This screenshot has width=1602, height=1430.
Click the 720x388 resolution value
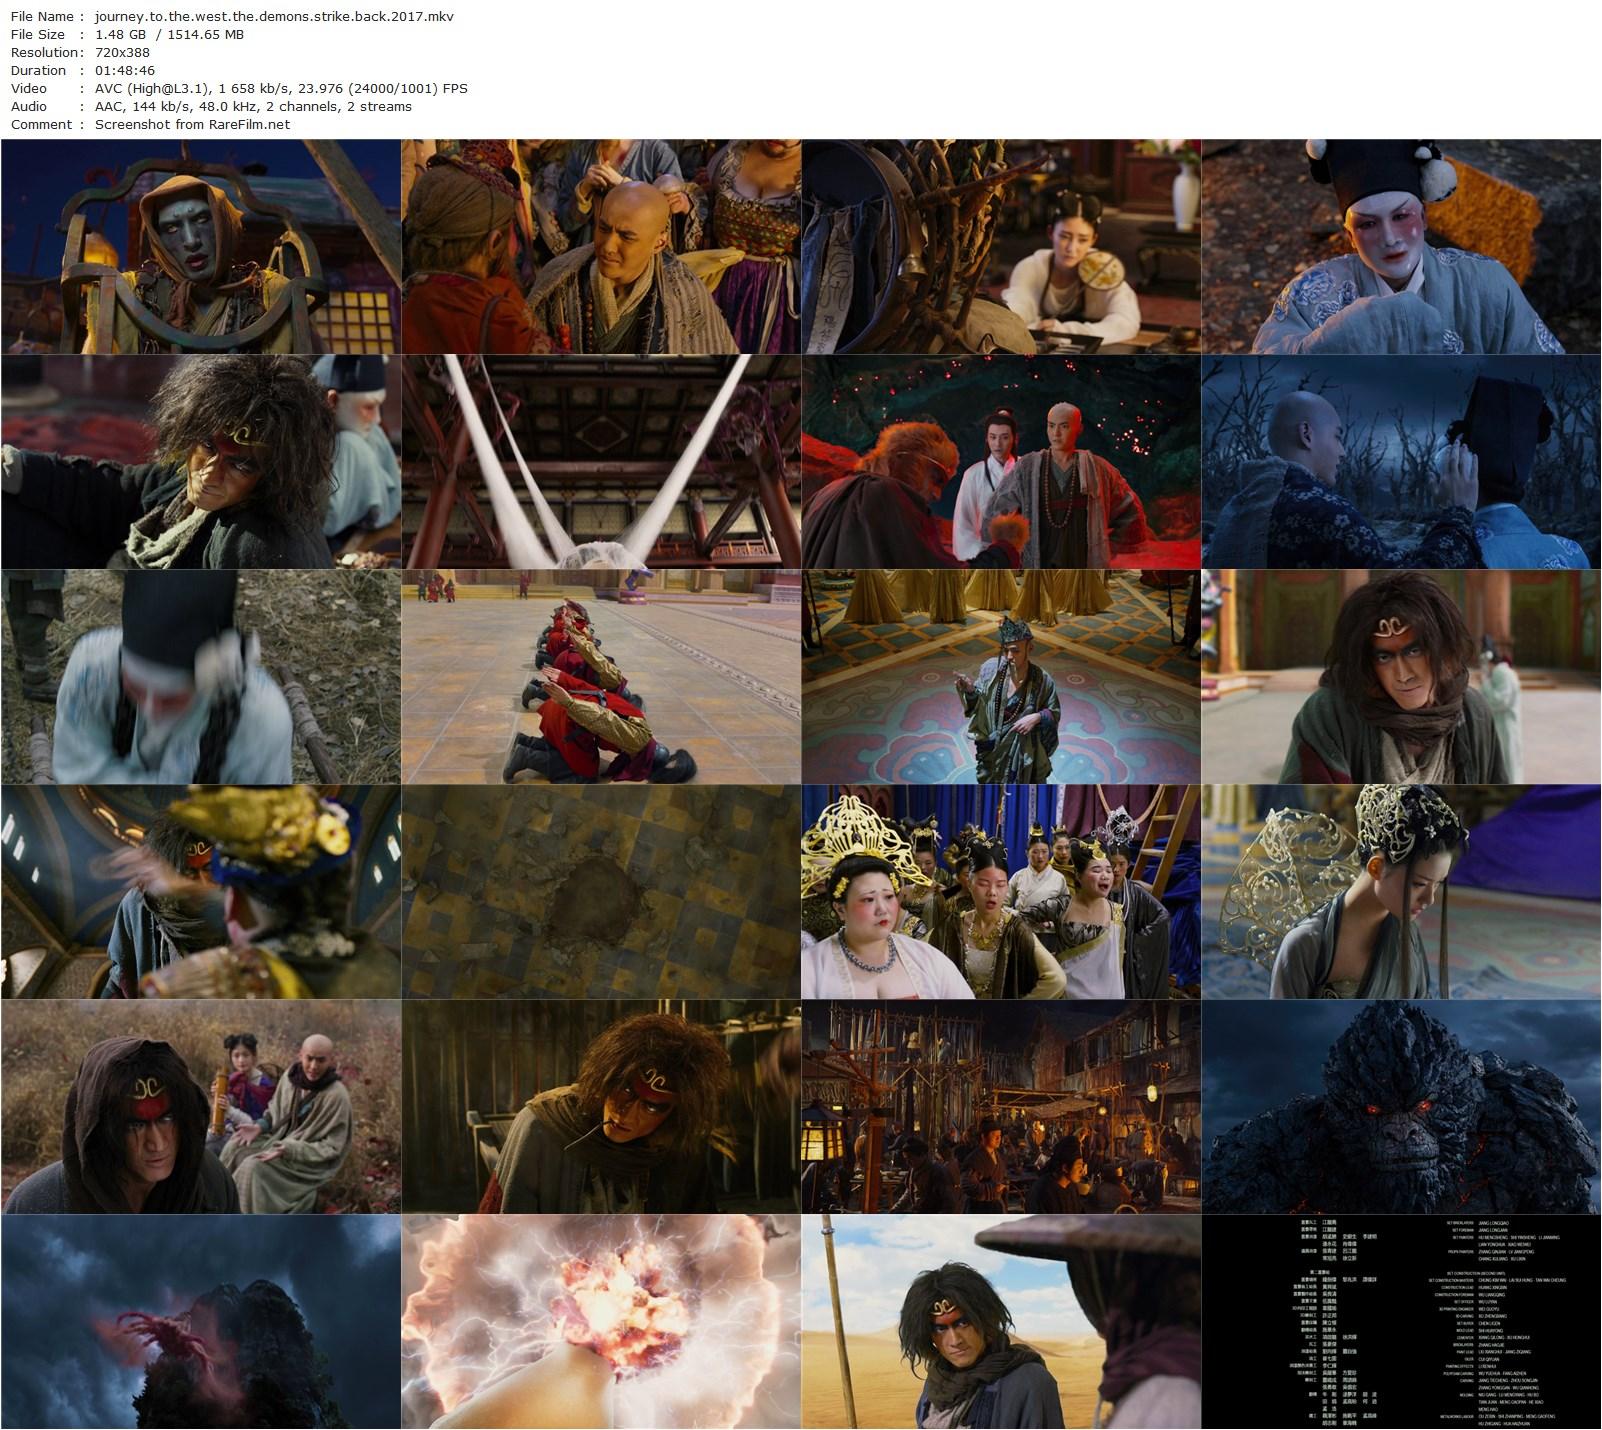pos(122,52)
